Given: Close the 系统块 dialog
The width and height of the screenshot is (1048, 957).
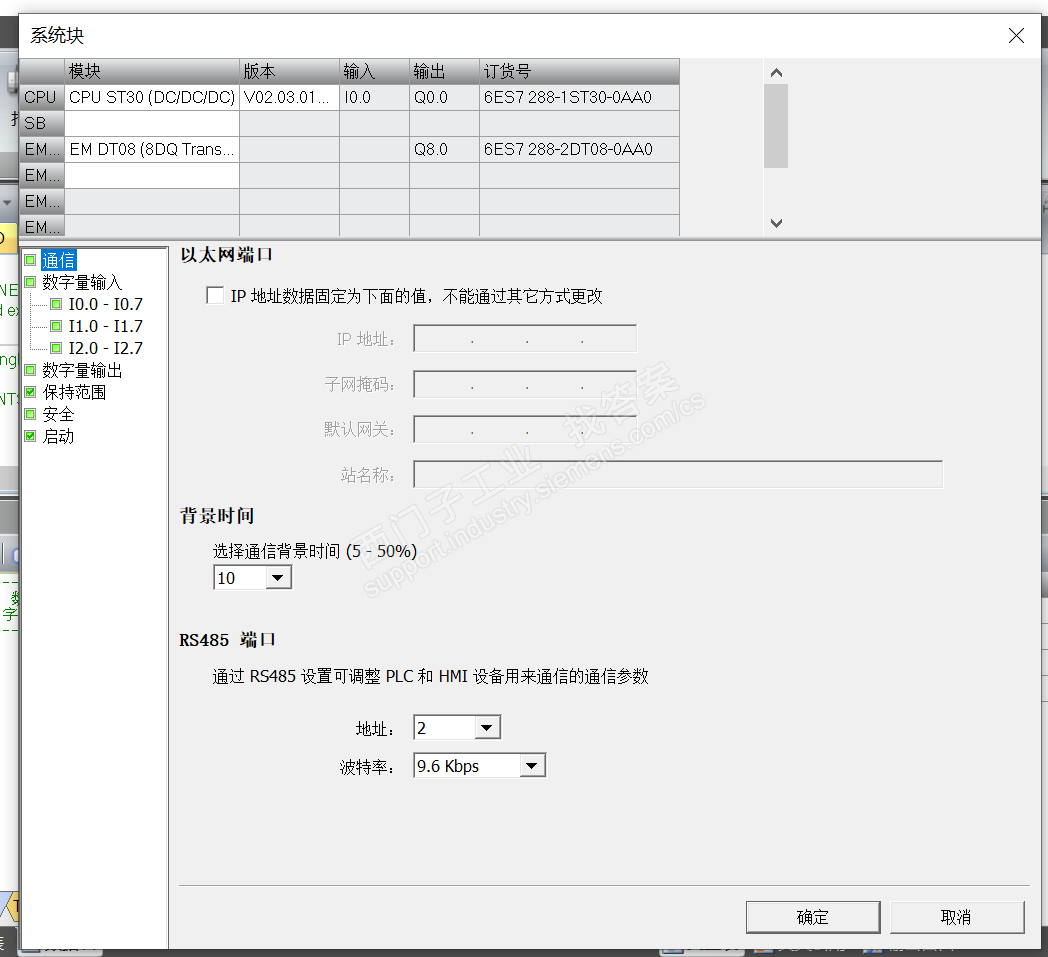Looking at the screenshot, I should tap(1016, 35).
